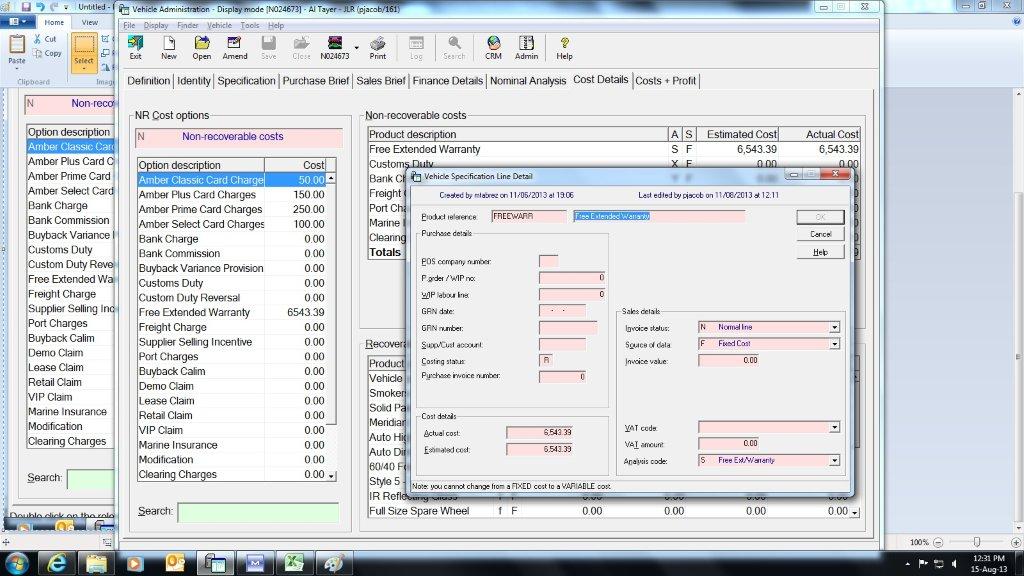Image resolution: width=1024 pixels, height=576 pixels.
Task: Click the New record toolbar icon
Action: (x=169, y=48)
